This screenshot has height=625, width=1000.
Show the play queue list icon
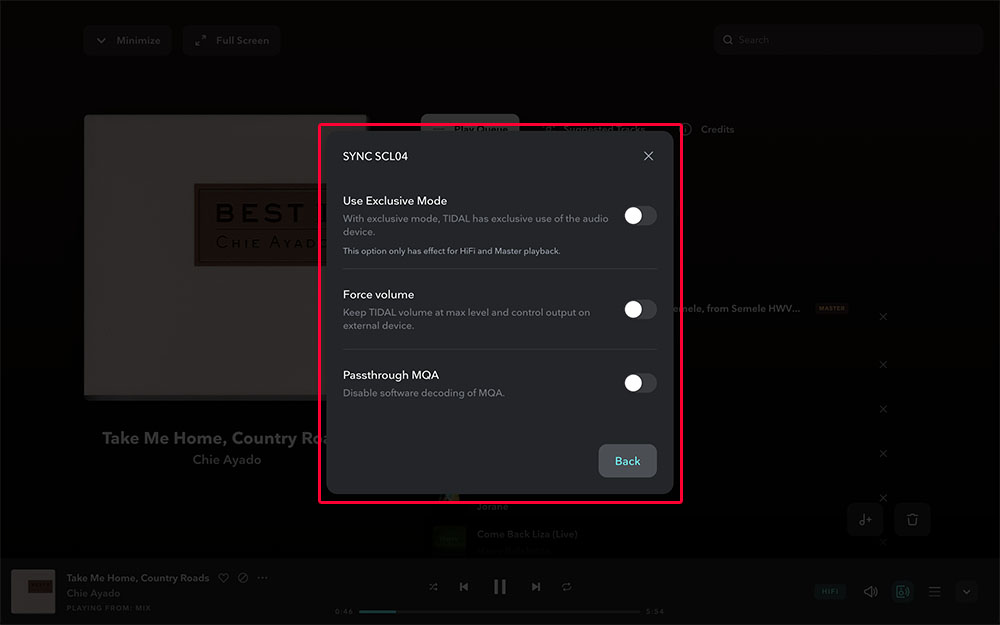pyautogui.click(x=935, y=591)
